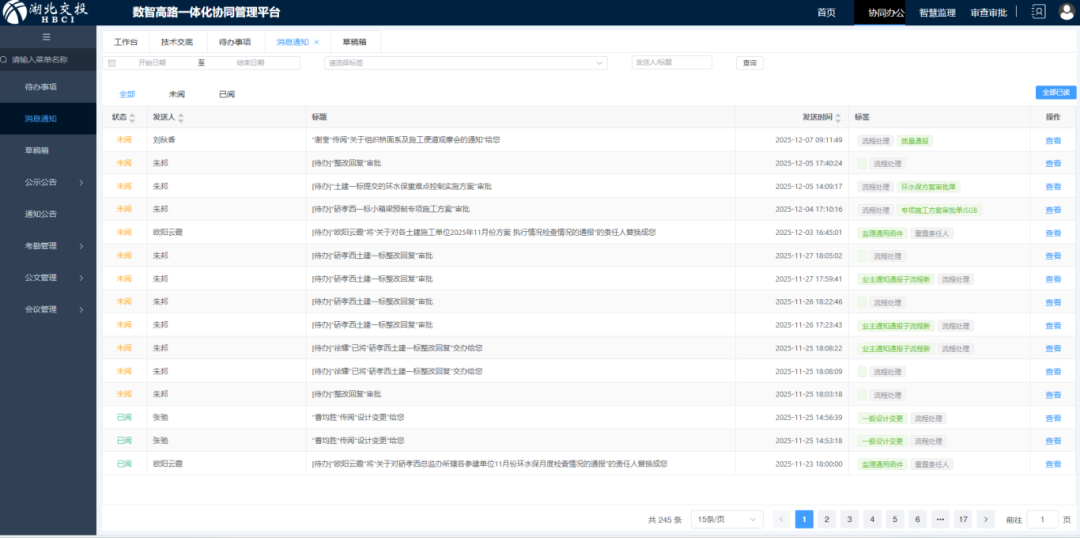The width and height of the screenshot is (1080, 538).
Task: Sort by 发送时间 using sort arrows
Action: pos(840,117)
